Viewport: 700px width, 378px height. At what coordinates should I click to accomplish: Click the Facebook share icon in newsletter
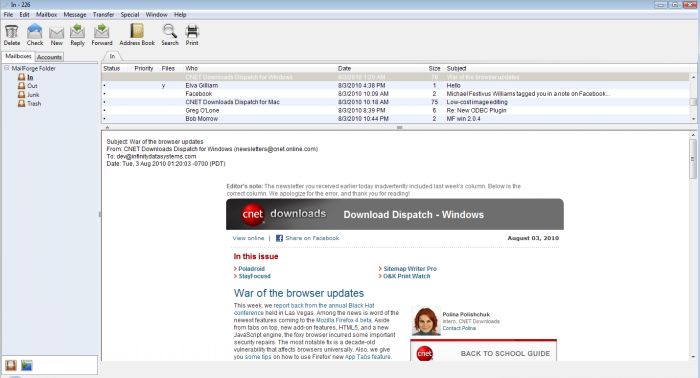tap(279, 238)
